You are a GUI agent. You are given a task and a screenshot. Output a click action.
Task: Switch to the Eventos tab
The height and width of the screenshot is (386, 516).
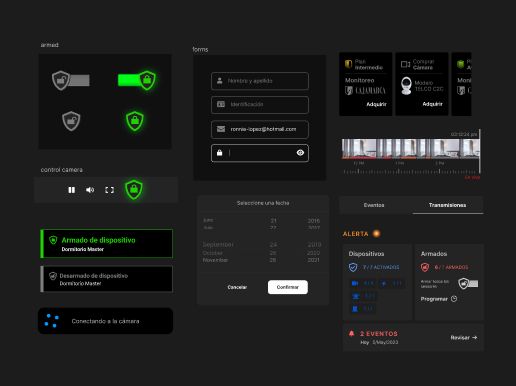374,205
